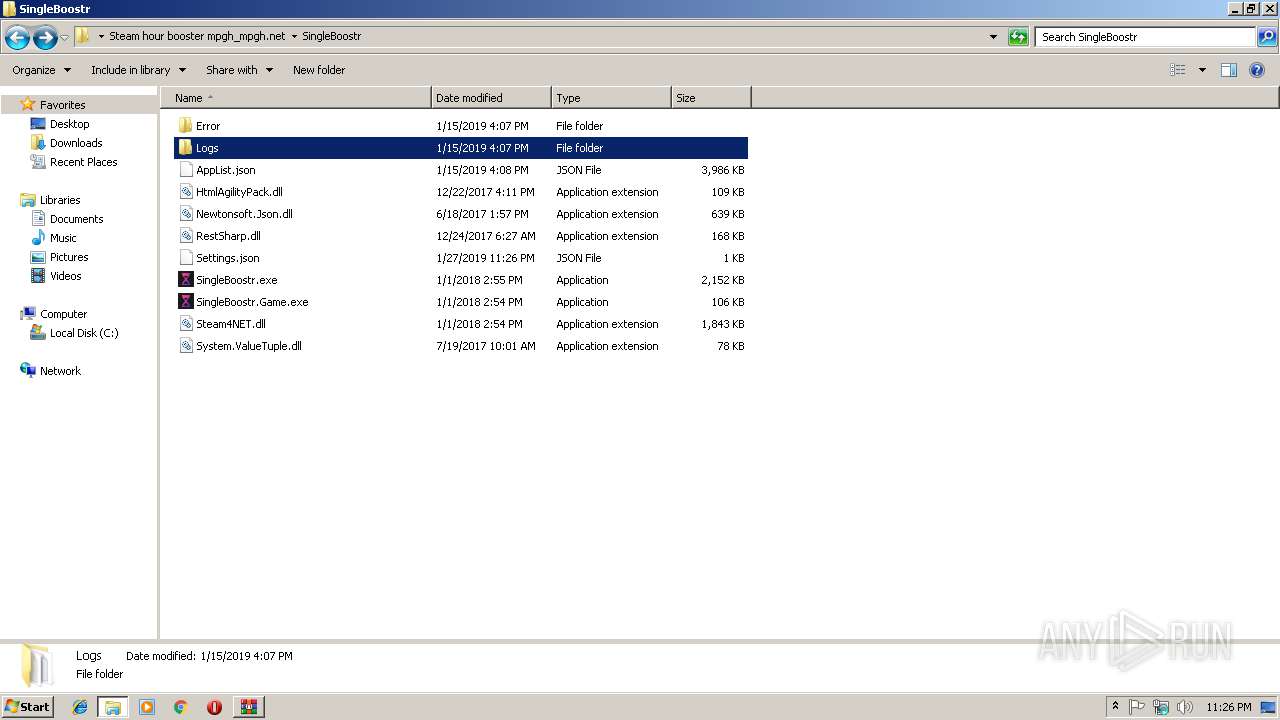
Task: Click the Back navigation arrow
Action: (x=17, y=38)
